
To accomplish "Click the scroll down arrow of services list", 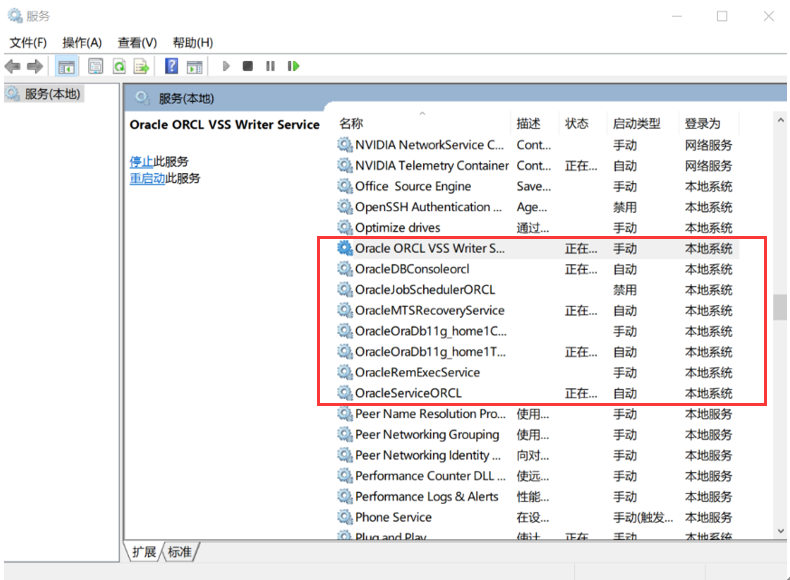I will click(x=780, y=531).
